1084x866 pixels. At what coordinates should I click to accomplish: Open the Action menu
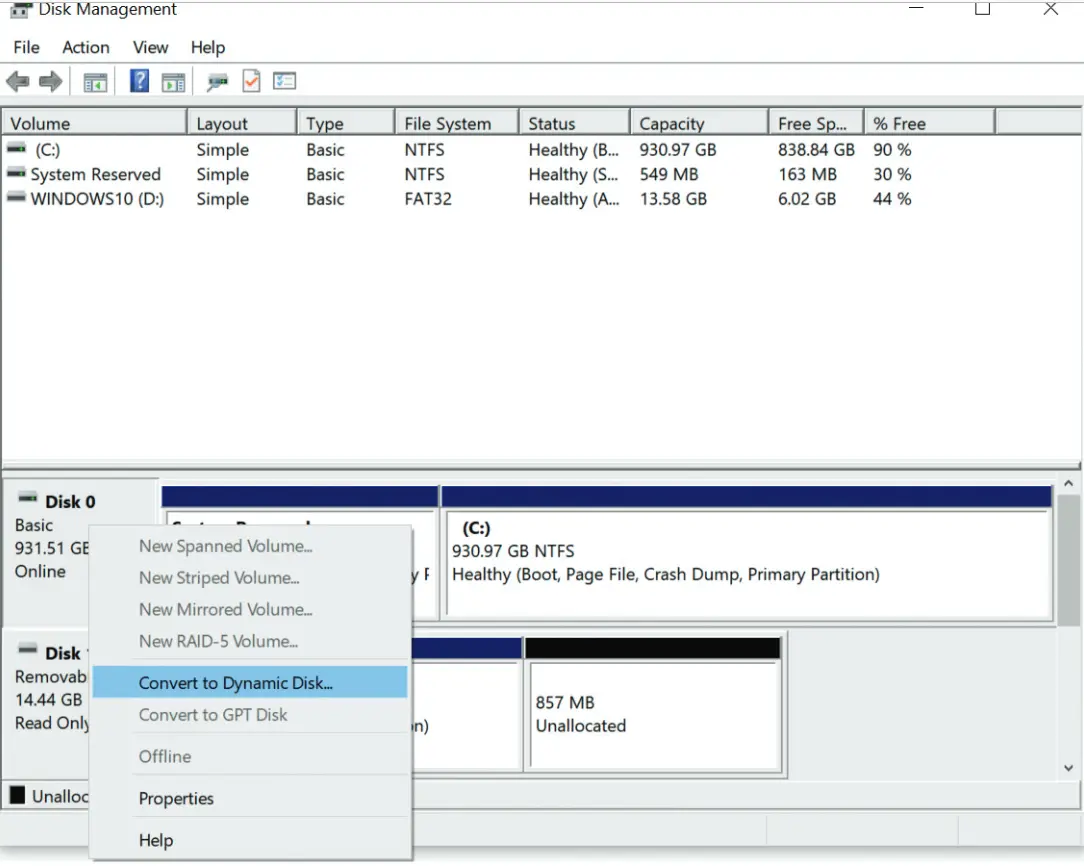86,47
